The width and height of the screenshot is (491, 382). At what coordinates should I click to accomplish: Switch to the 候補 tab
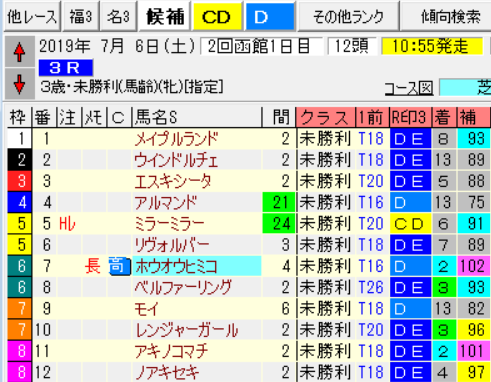click(165, 17)
